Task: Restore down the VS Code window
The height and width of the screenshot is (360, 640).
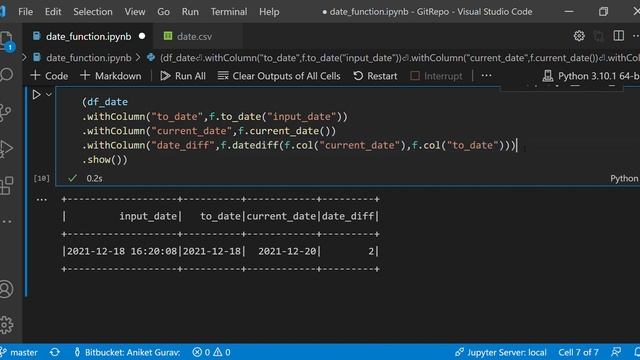Action: click(603, 11)
